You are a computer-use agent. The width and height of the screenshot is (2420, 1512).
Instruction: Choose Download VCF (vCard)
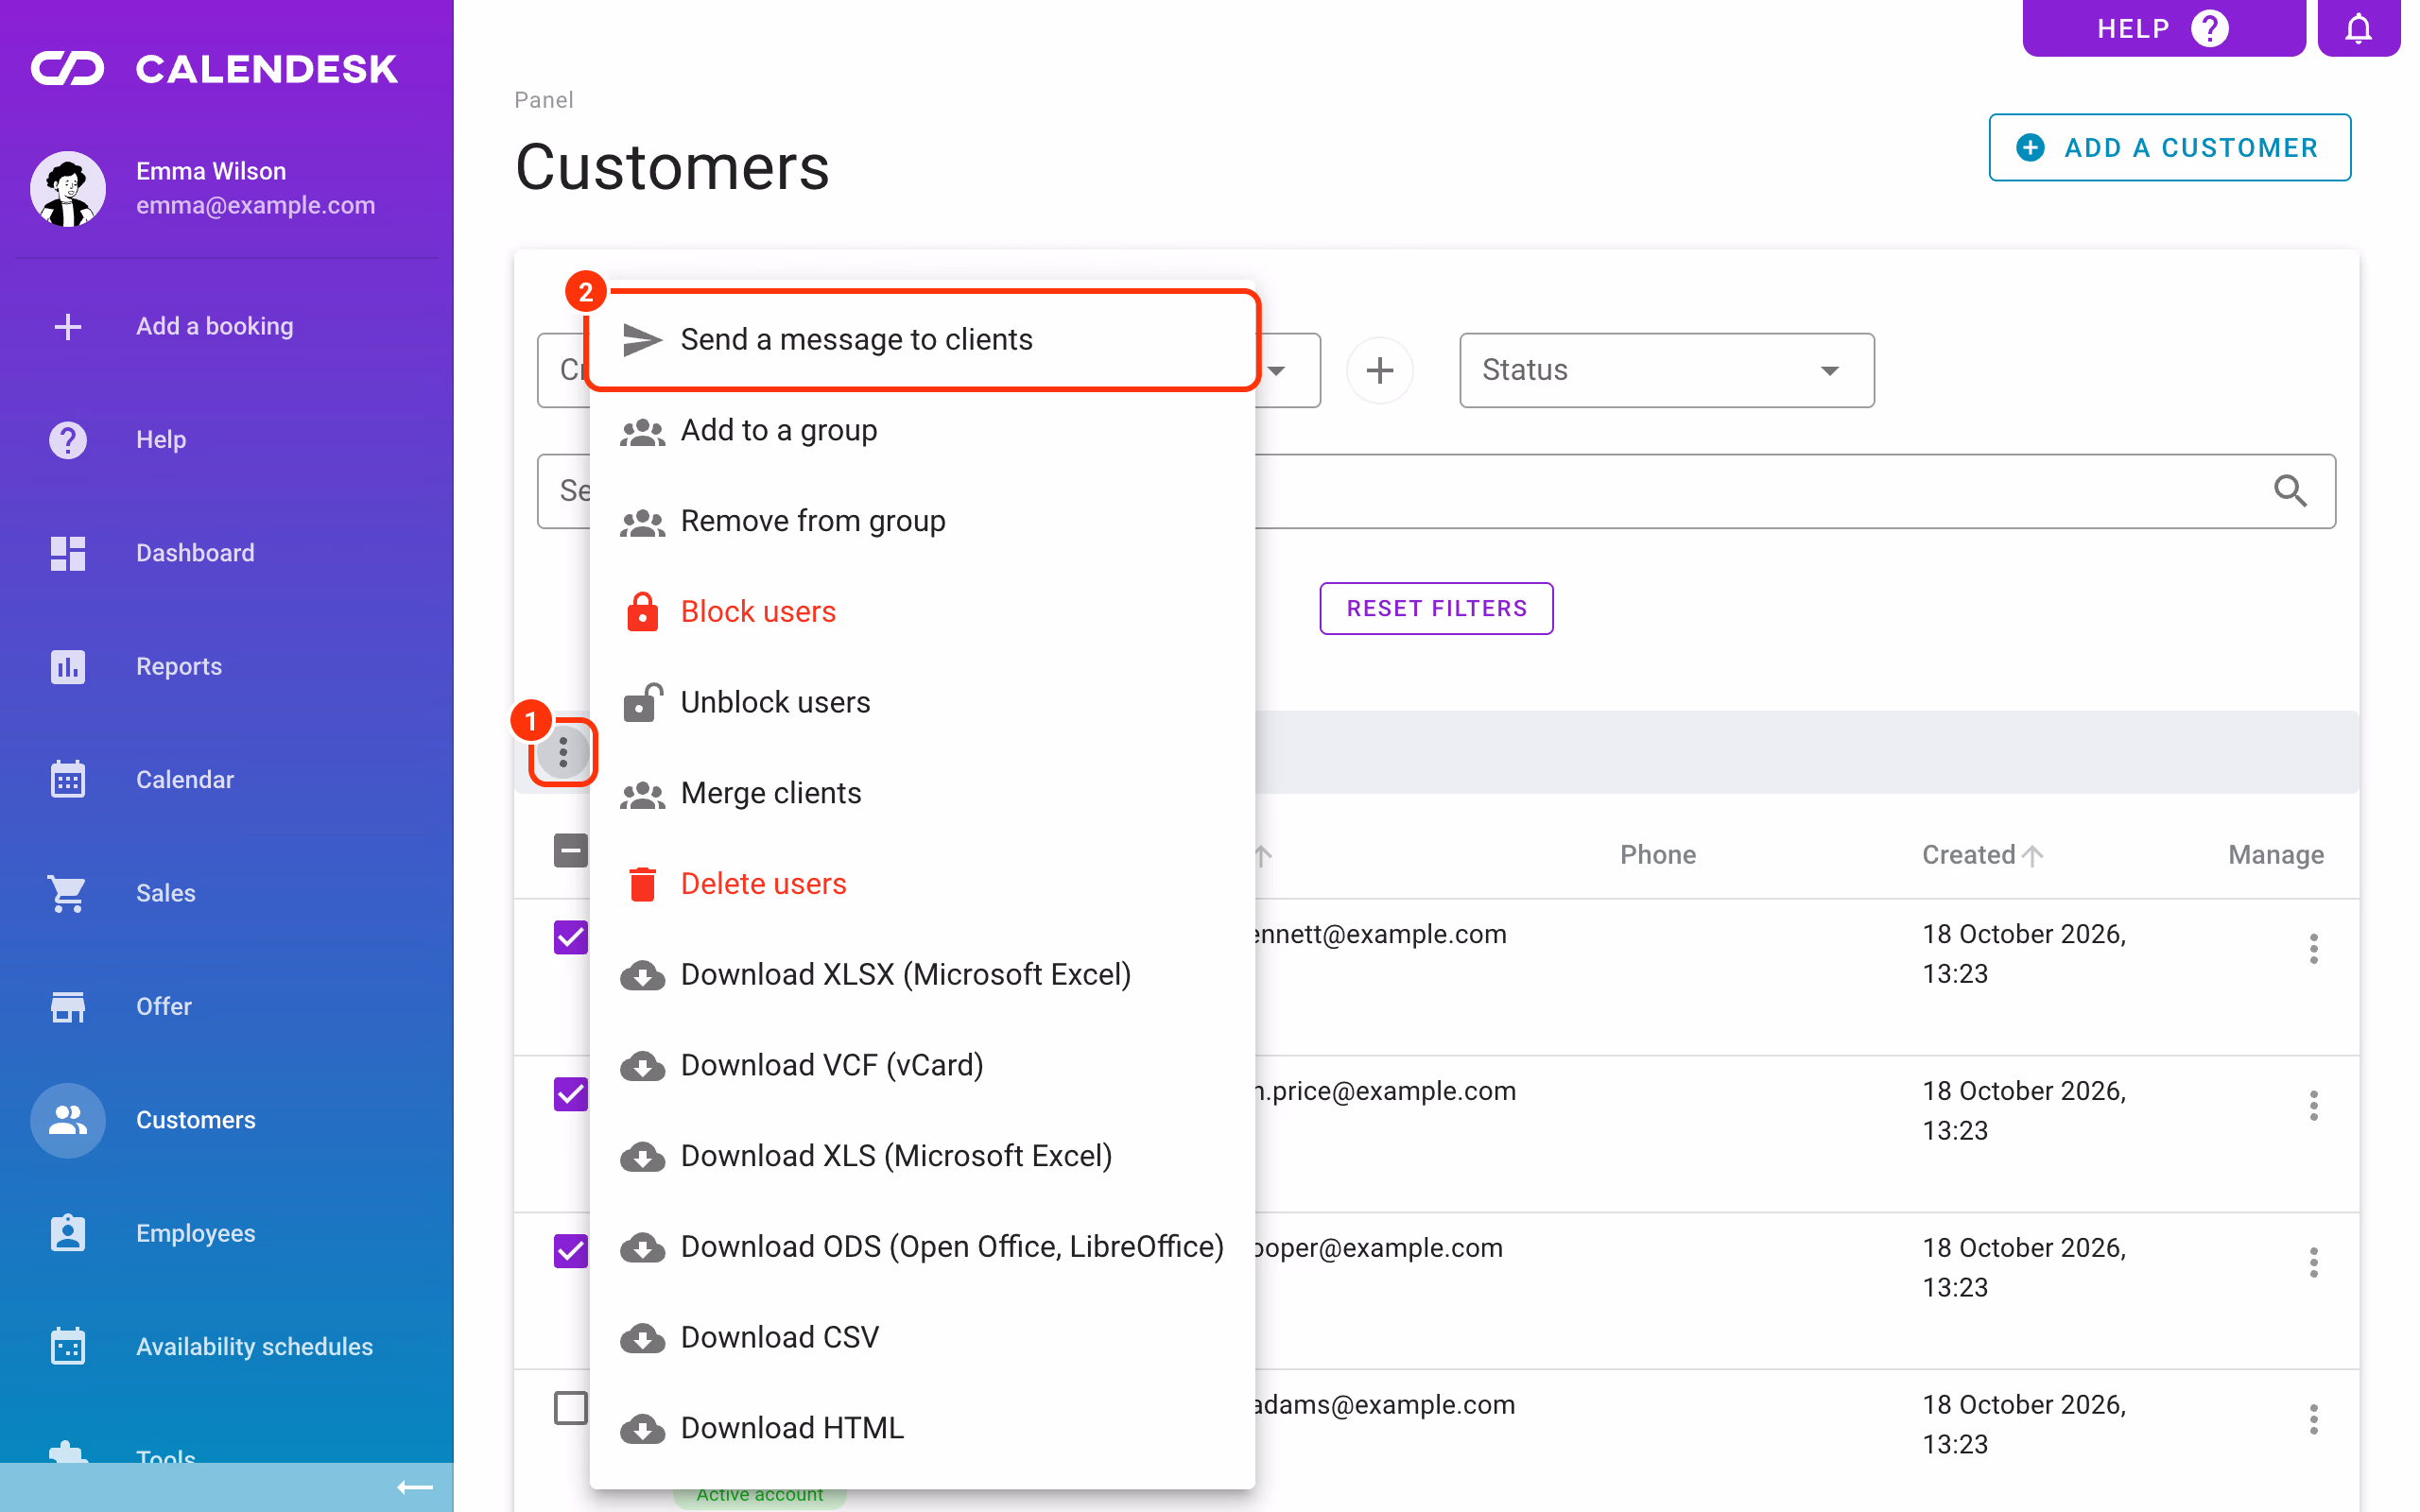pyautogui.click(x=922, y=1066)
